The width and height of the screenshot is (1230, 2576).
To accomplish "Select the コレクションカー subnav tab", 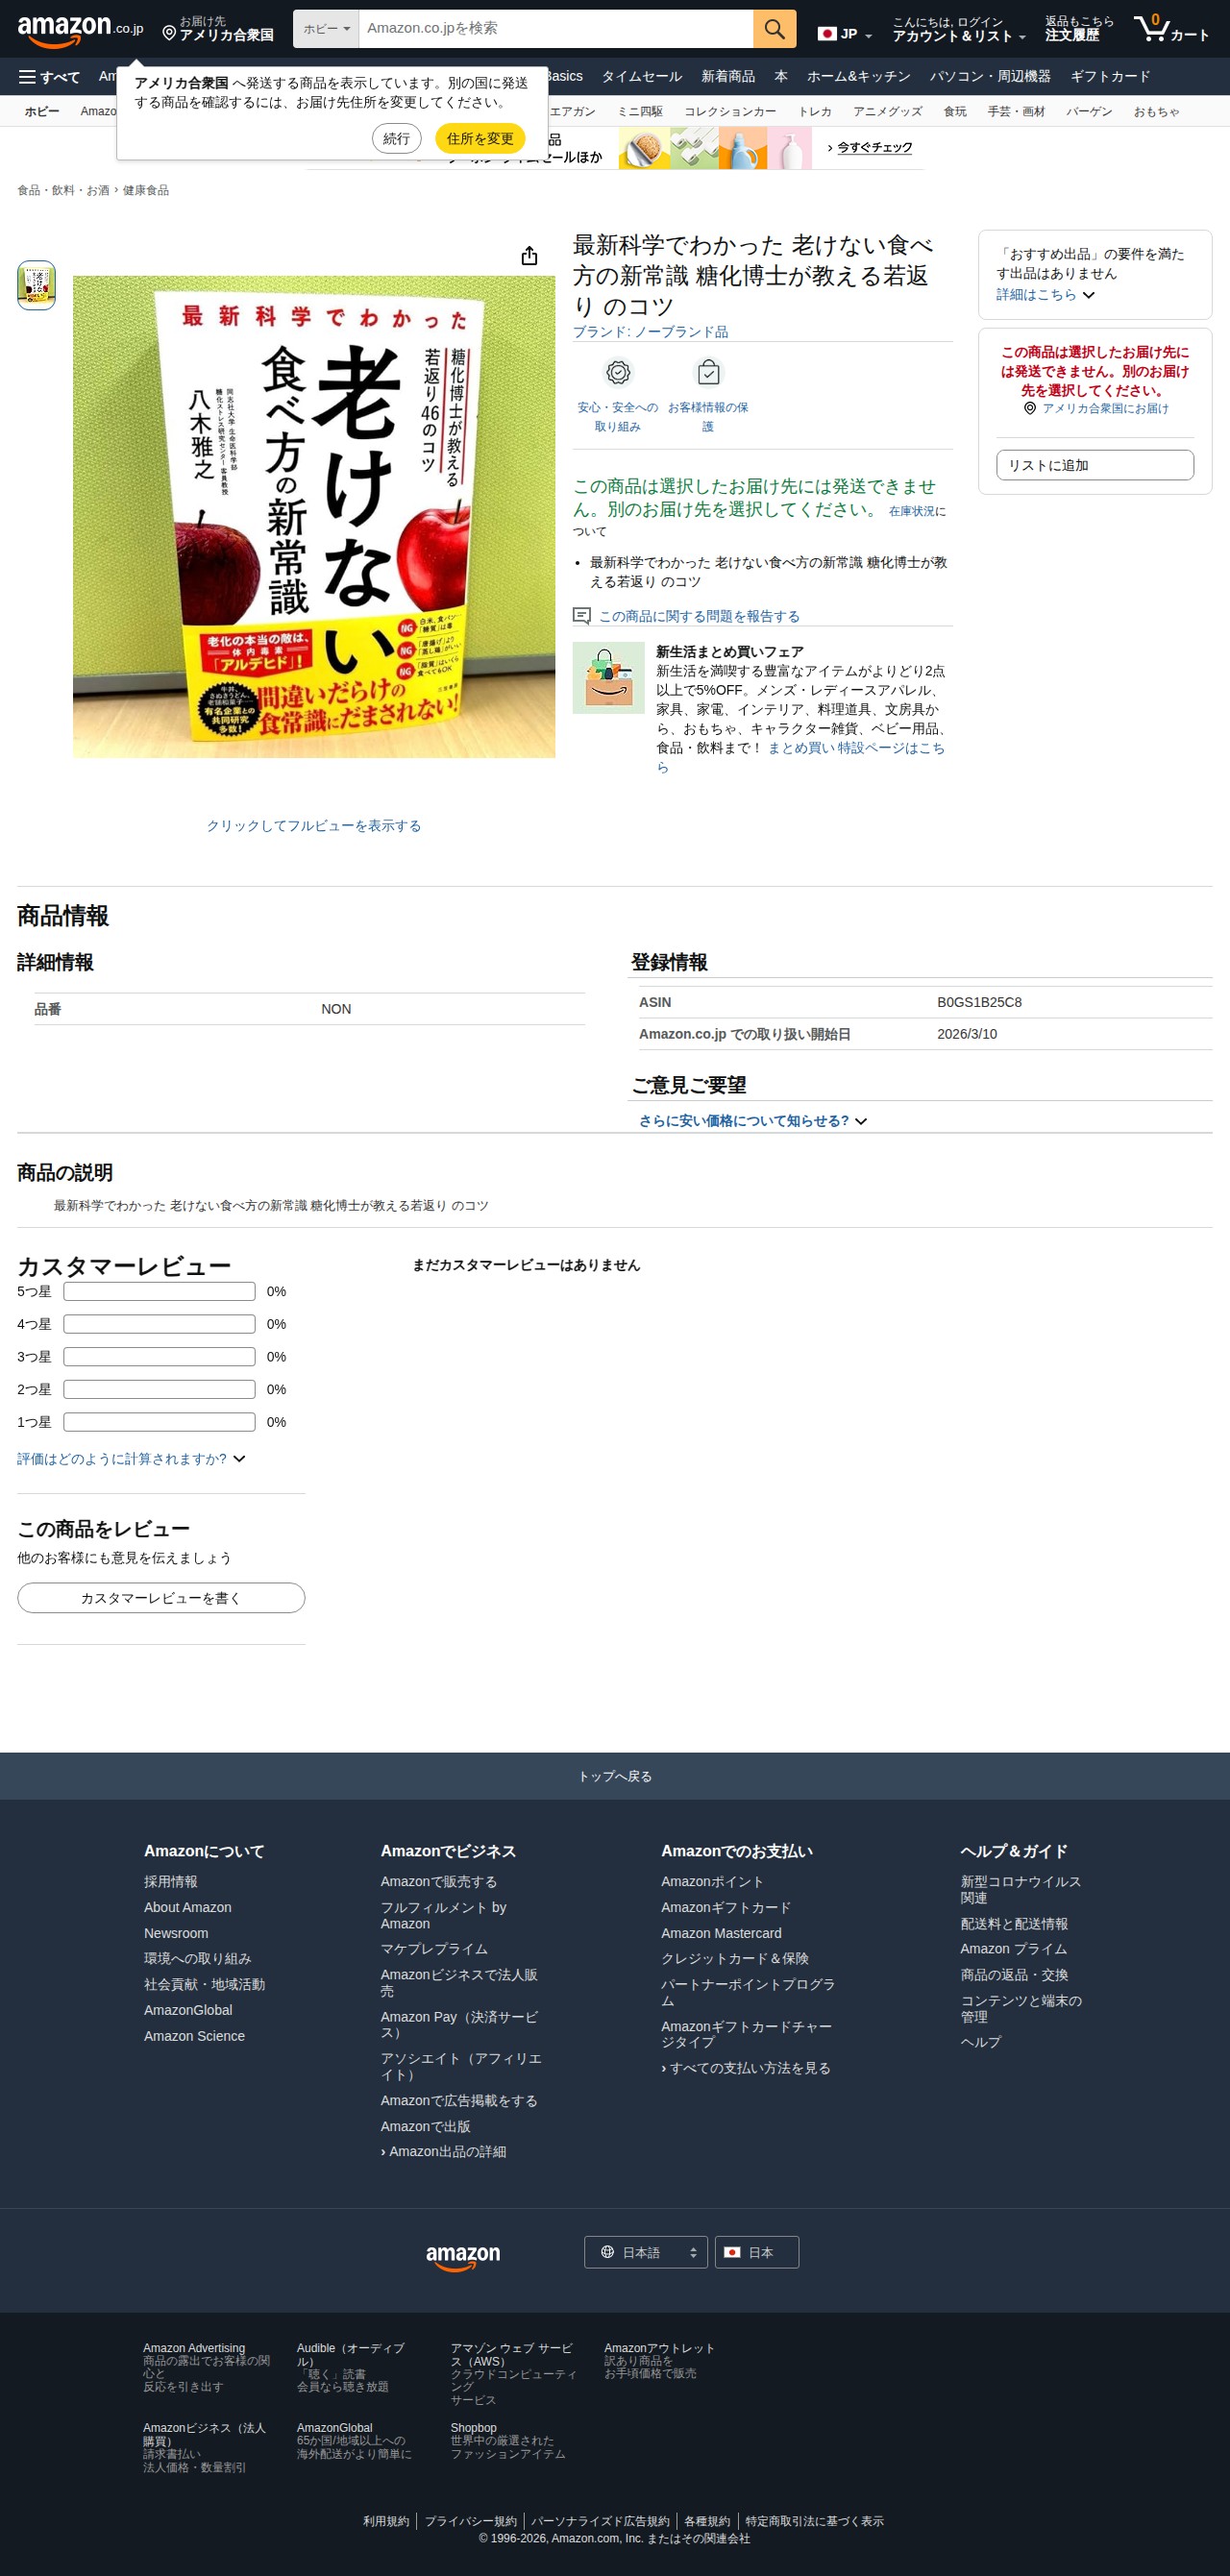I will [730, 112].
